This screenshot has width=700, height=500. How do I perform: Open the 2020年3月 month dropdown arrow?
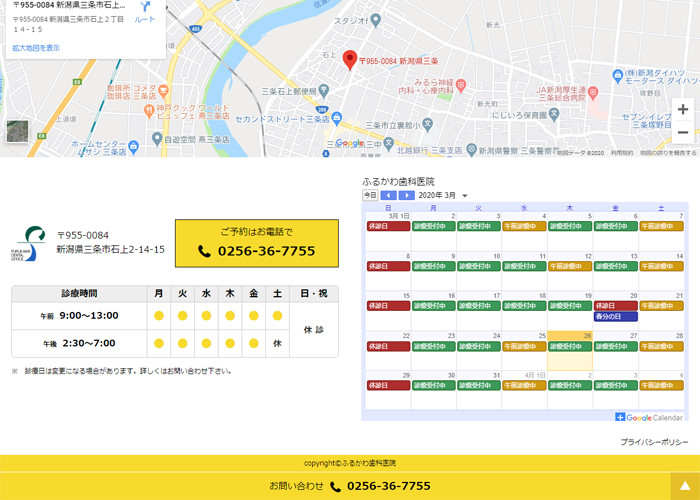point(464,196)
